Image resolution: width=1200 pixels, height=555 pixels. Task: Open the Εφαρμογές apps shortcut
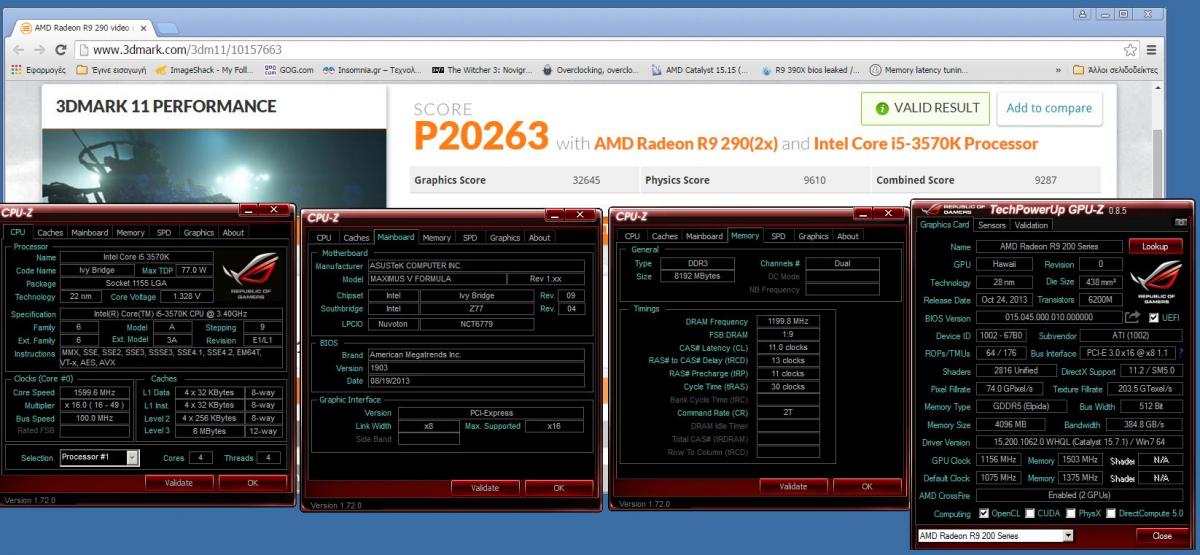[38, 70]
